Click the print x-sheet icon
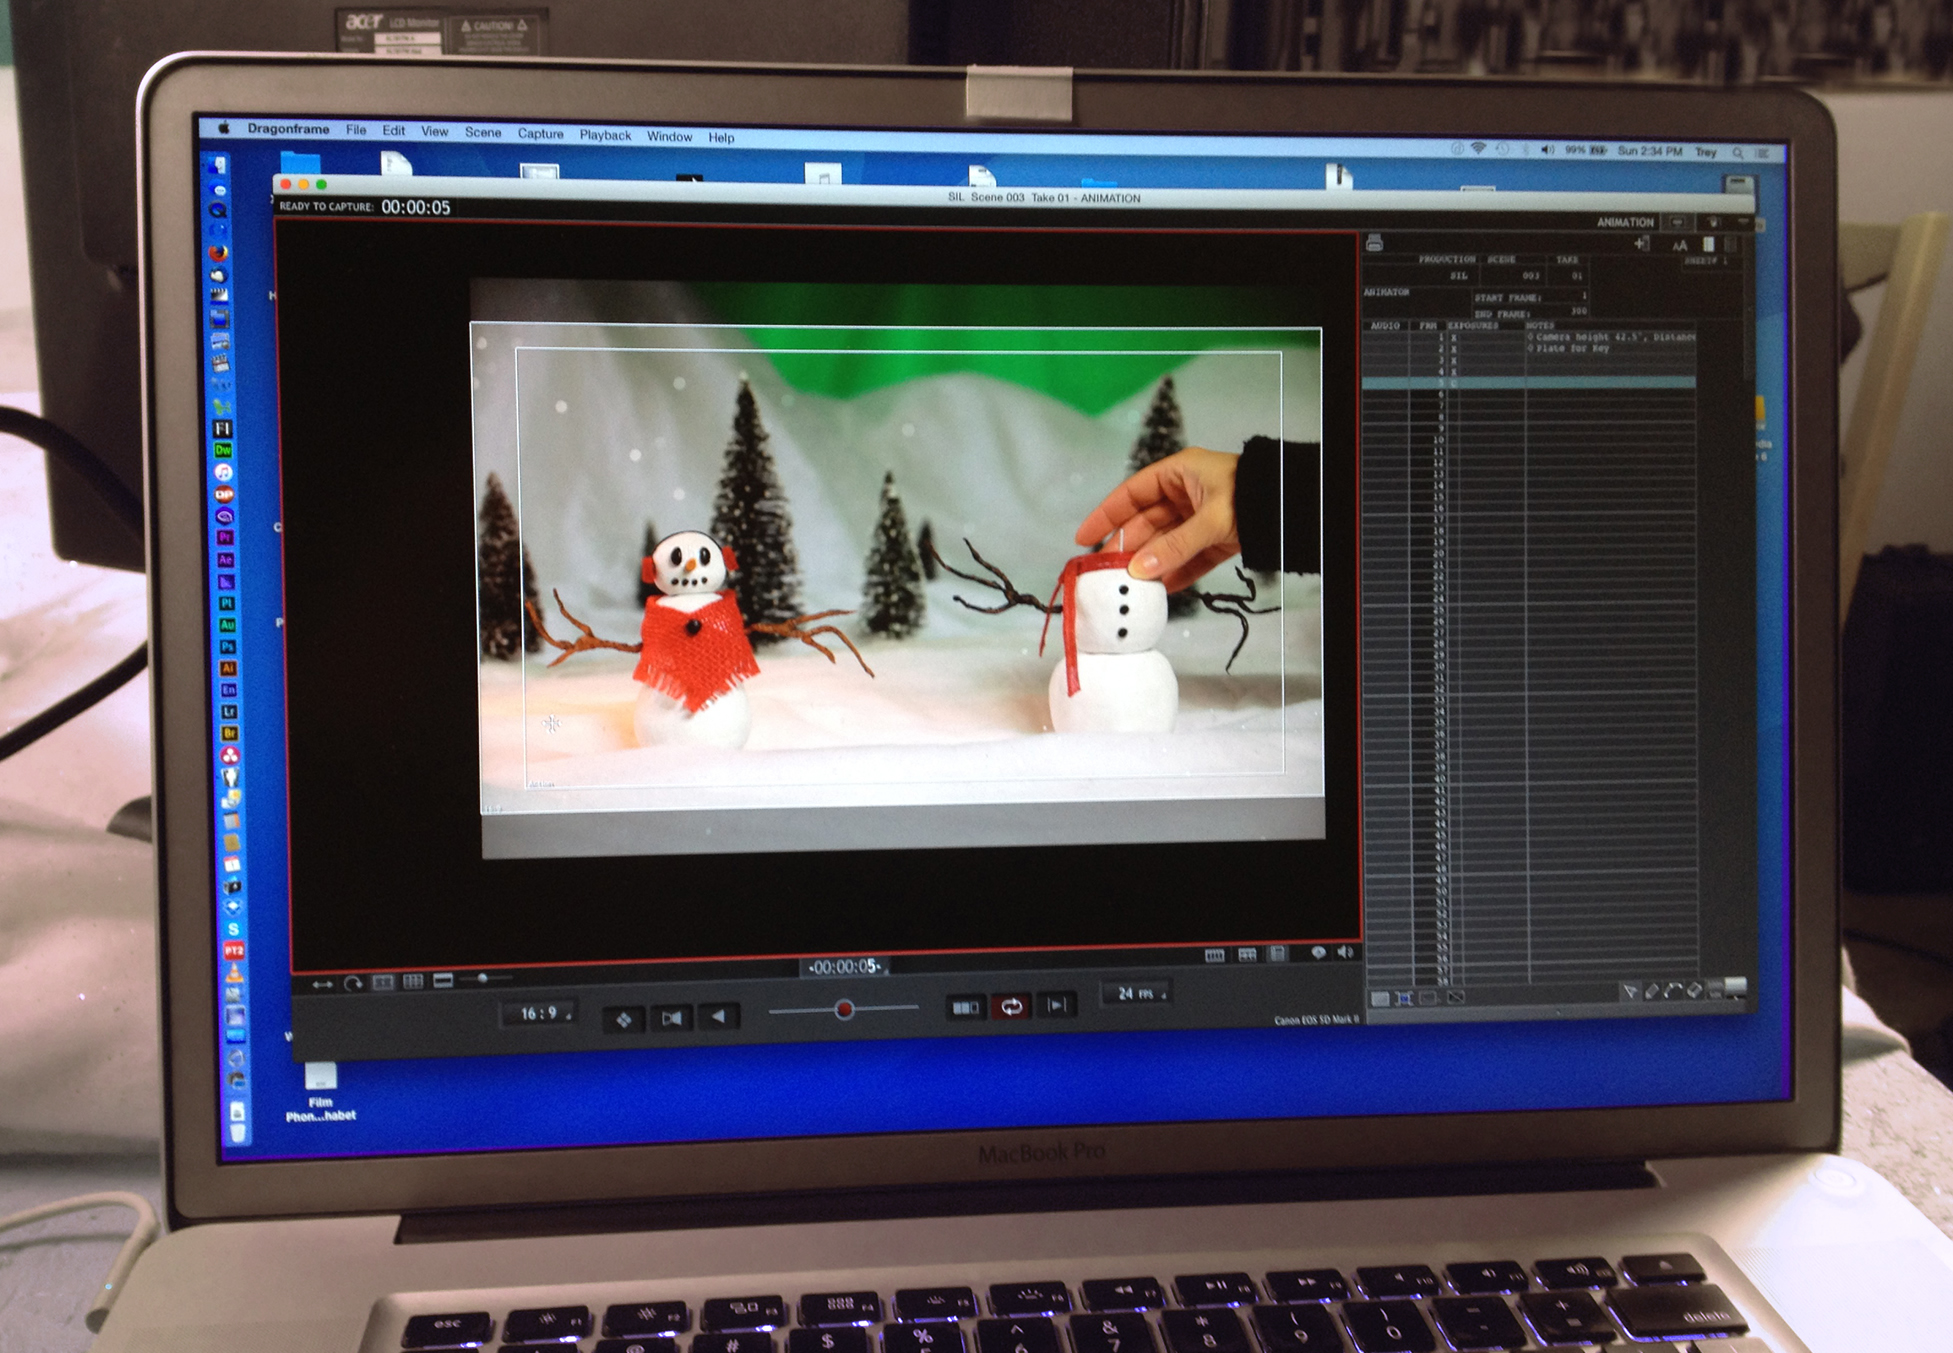1953x1353 pixels. click(1375, 243)
